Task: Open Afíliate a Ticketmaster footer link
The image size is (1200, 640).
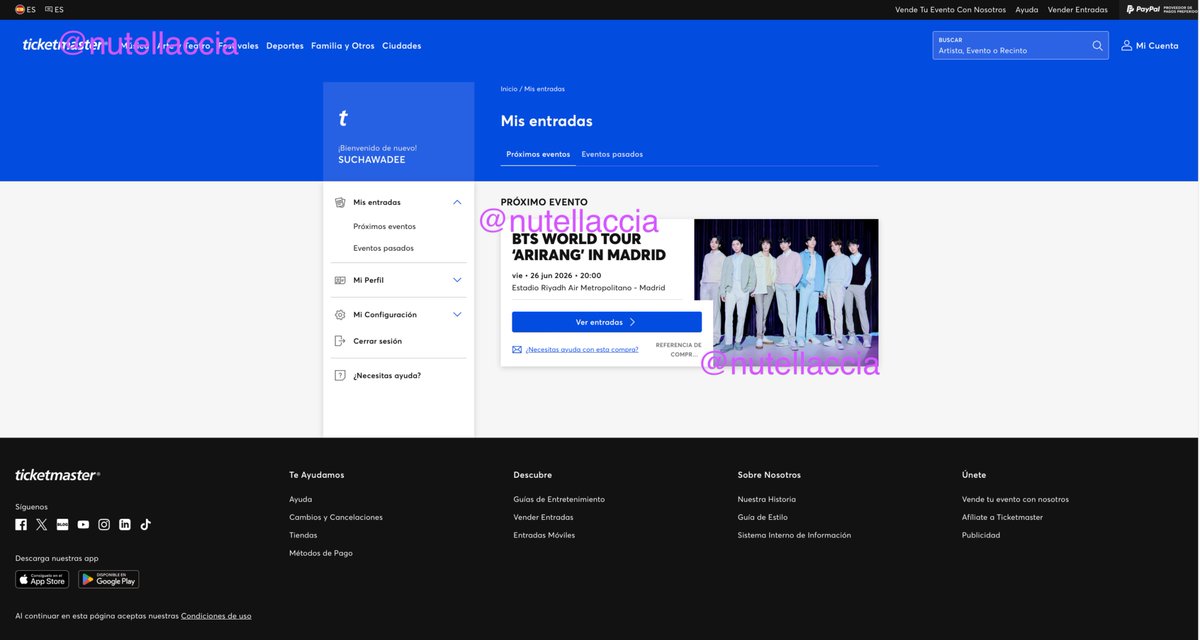Action: pos(1002,517)
